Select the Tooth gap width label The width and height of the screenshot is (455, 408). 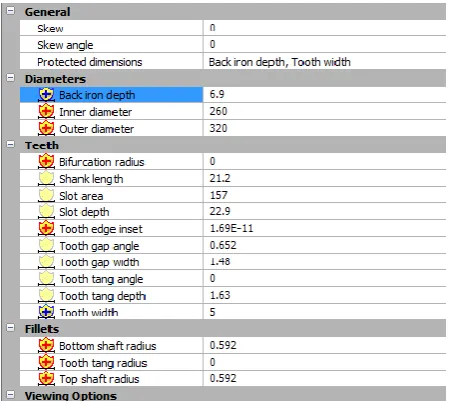coord(99,262)
